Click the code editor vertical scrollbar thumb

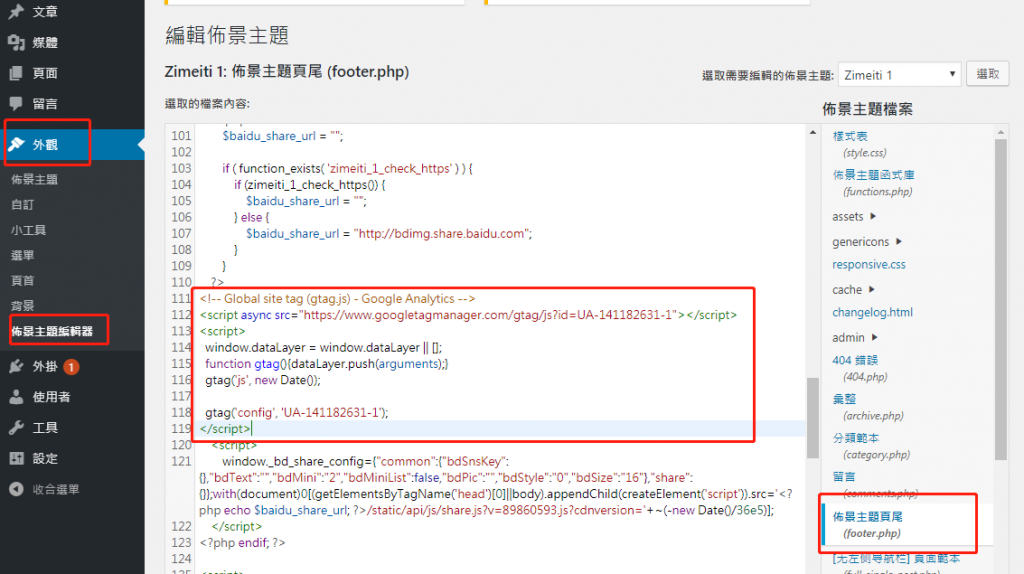click(x=812, y=418)
